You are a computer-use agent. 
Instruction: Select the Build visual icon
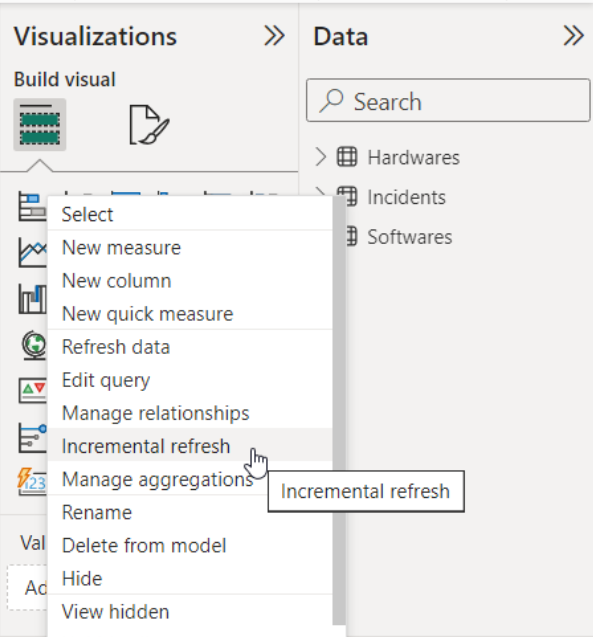[x=40, y=124]
